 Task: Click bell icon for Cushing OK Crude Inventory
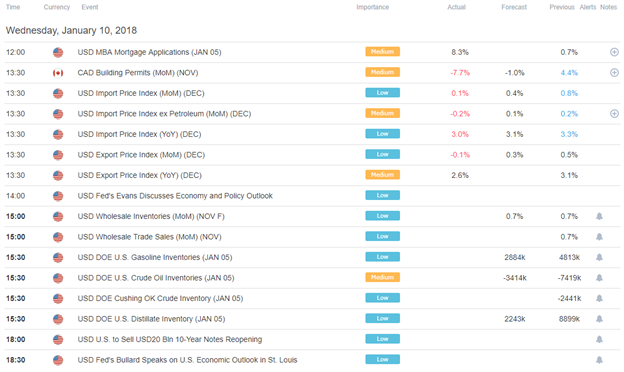(x=599, y=298)
